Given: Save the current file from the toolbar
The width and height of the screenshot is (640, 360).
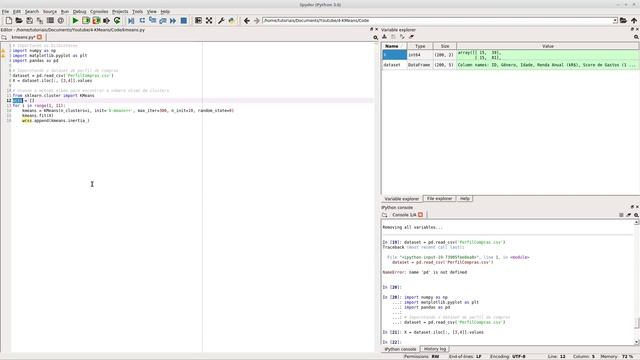Looking at the screenshot, I should coord(29,20).
